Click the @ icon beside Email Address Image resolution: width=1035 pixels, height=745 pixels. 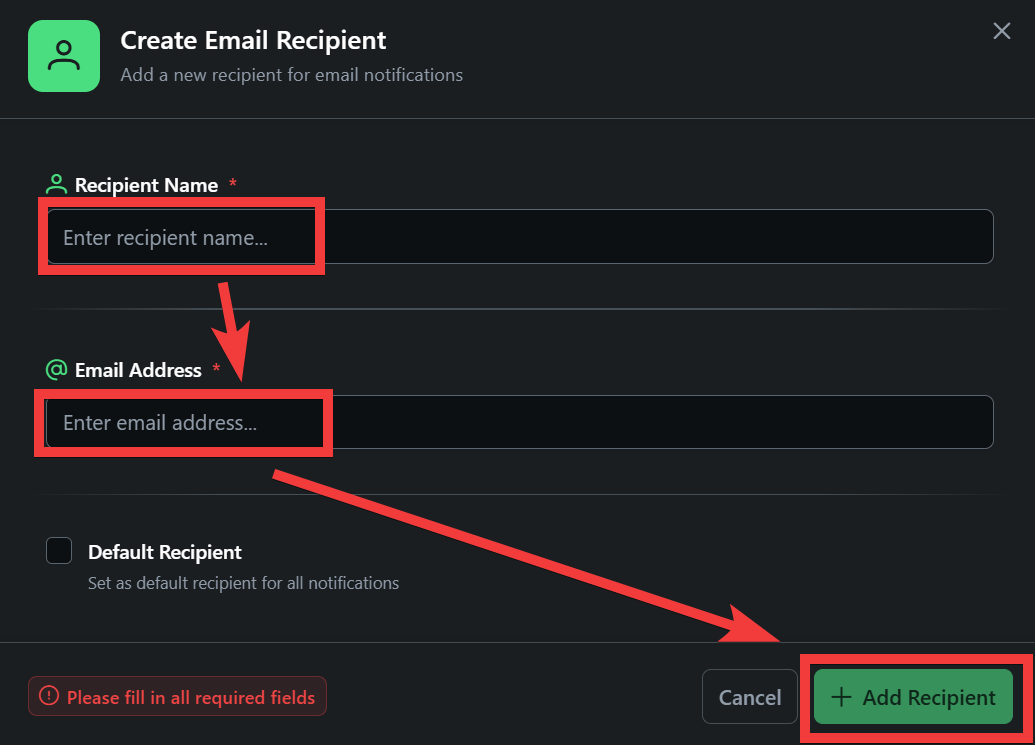point(56,370)
